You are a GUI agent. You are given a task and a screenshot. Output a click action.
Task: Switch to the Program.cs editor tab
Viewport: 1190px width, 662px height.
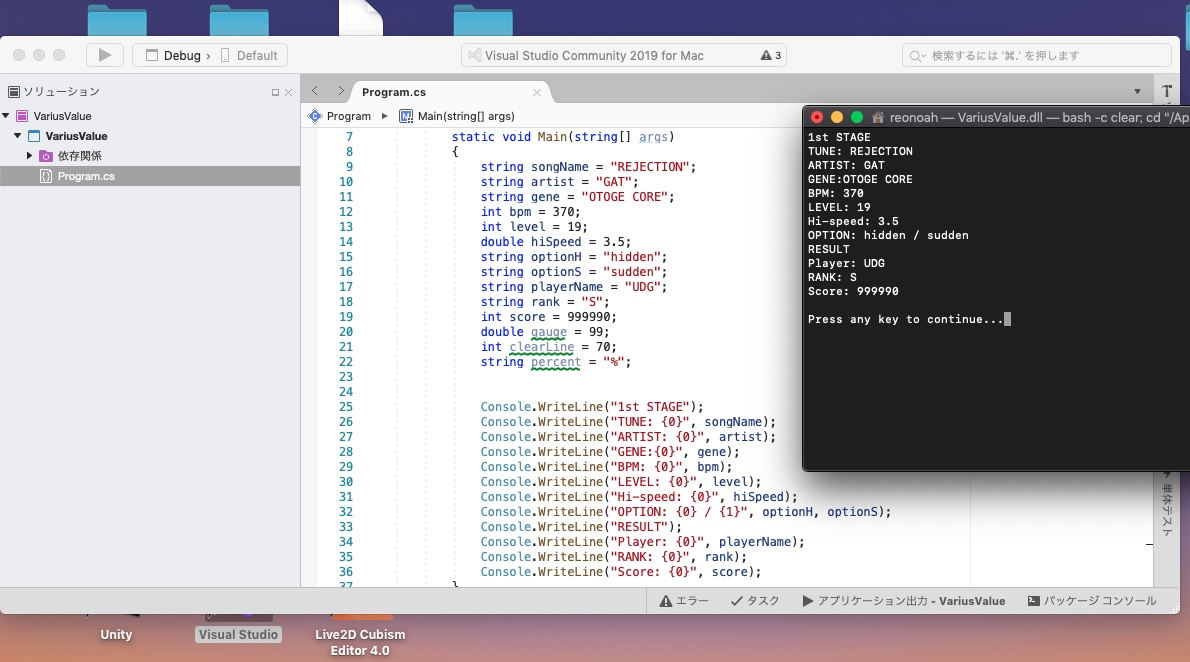pos(394,92)
